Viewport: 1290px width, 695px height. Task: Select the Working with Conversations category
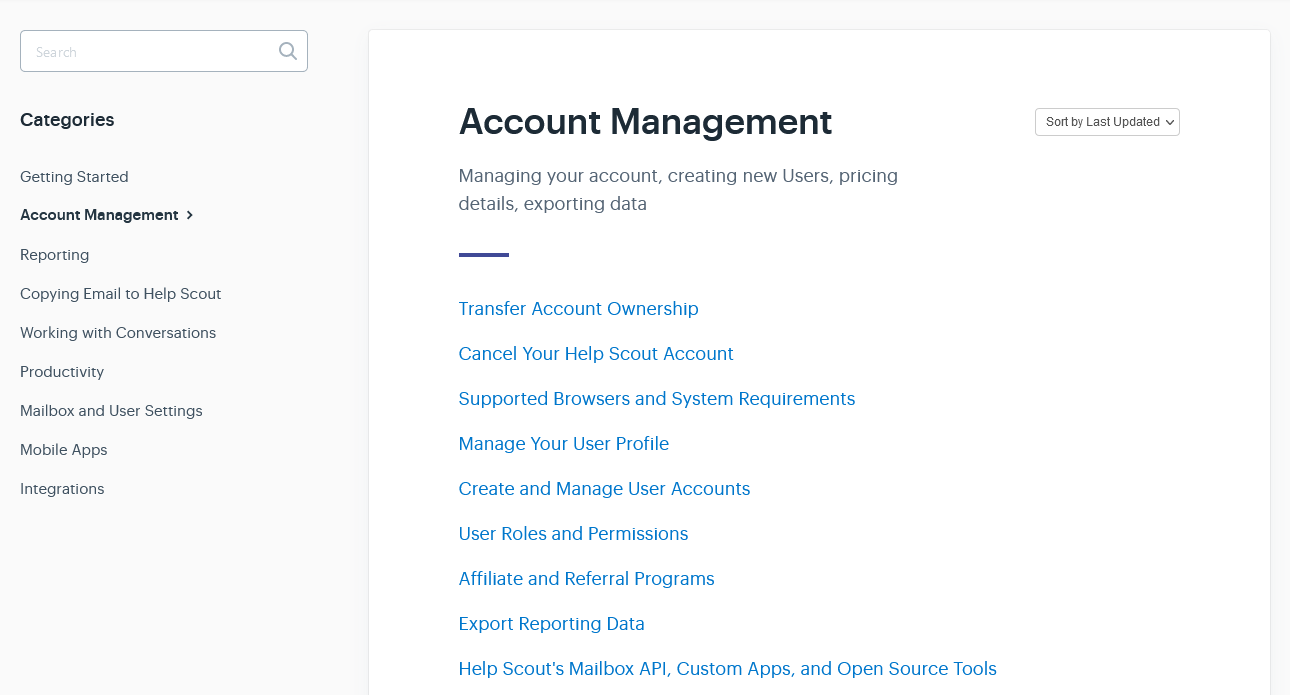(x=118, y=333)
